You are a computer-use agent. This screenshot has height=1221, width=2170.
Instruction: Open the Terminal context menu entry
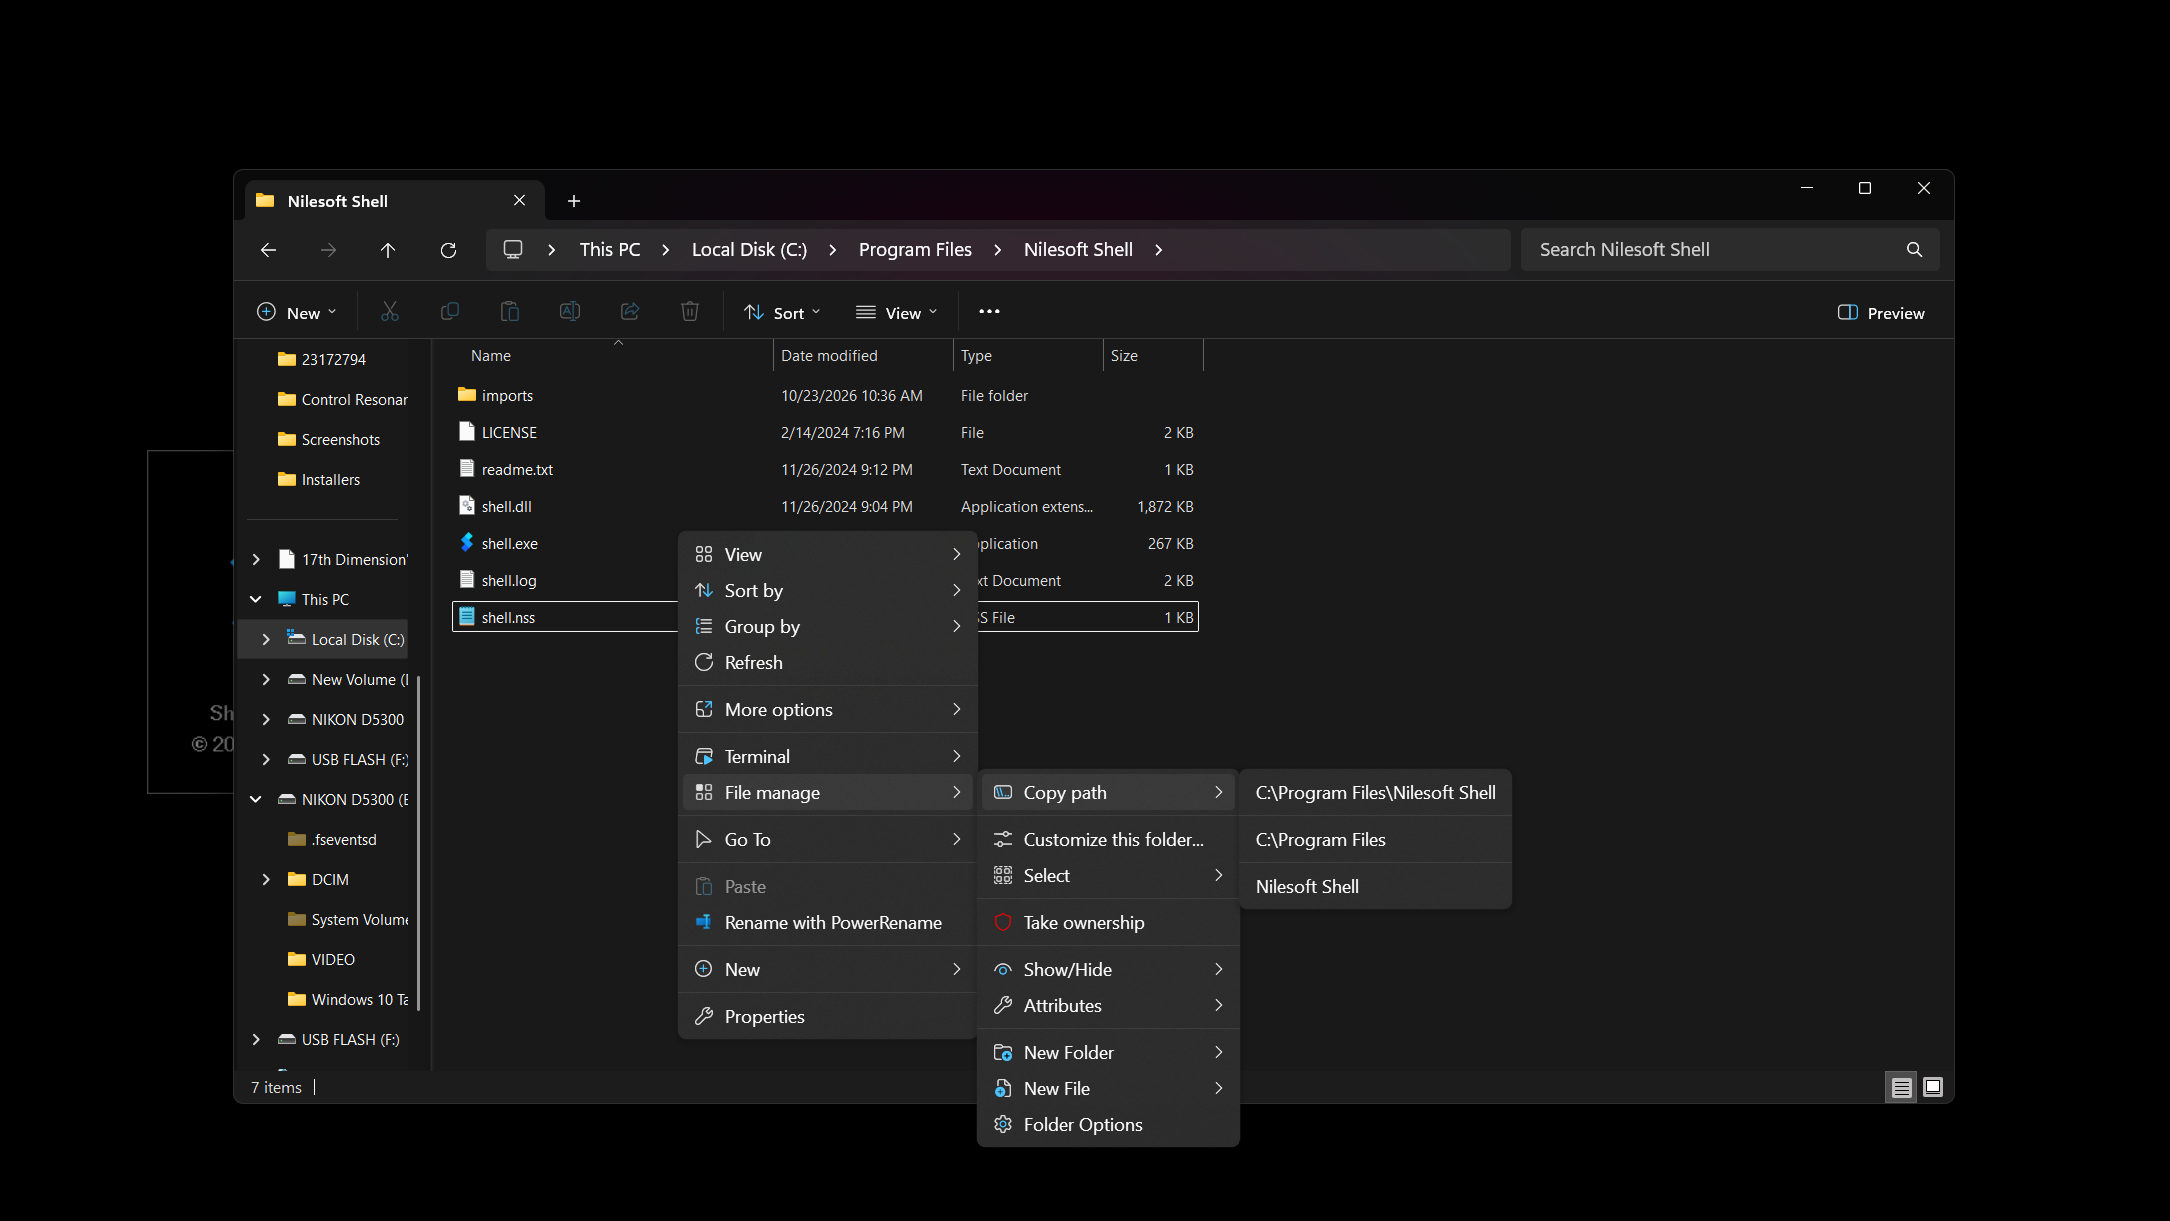tap(828, 757)
